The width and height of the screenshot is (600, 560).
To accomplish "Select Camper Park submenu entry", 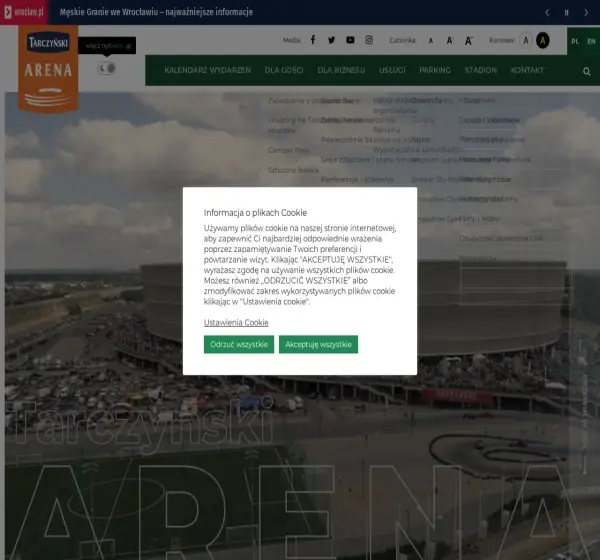I will (289, 150).
